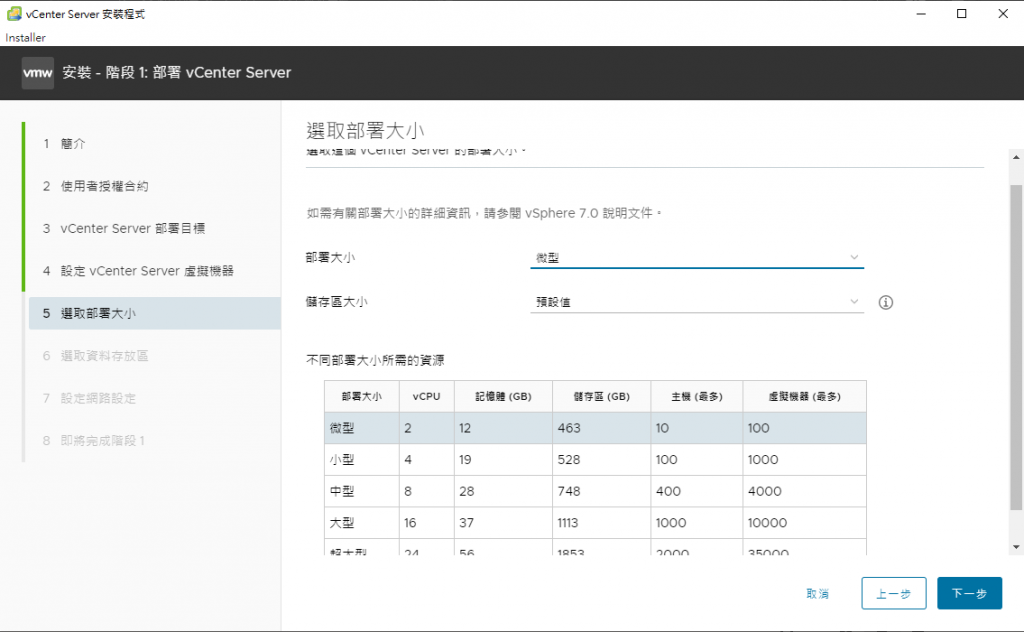Viewport: 1024px width, 632px height.
Task: Select the 大型 table row
Action: (595, 523)
